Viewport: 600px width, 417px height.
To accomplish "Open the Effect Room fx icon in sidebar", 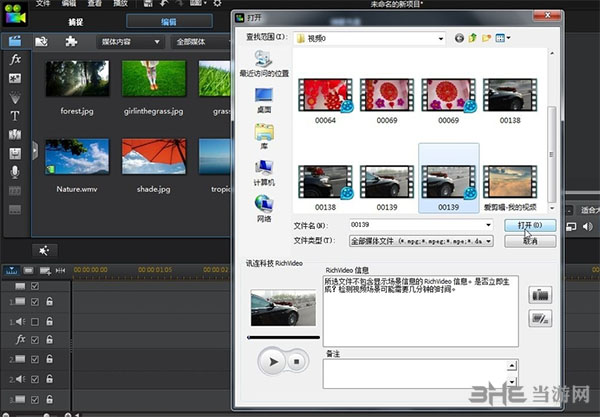I will coord(15,59).
